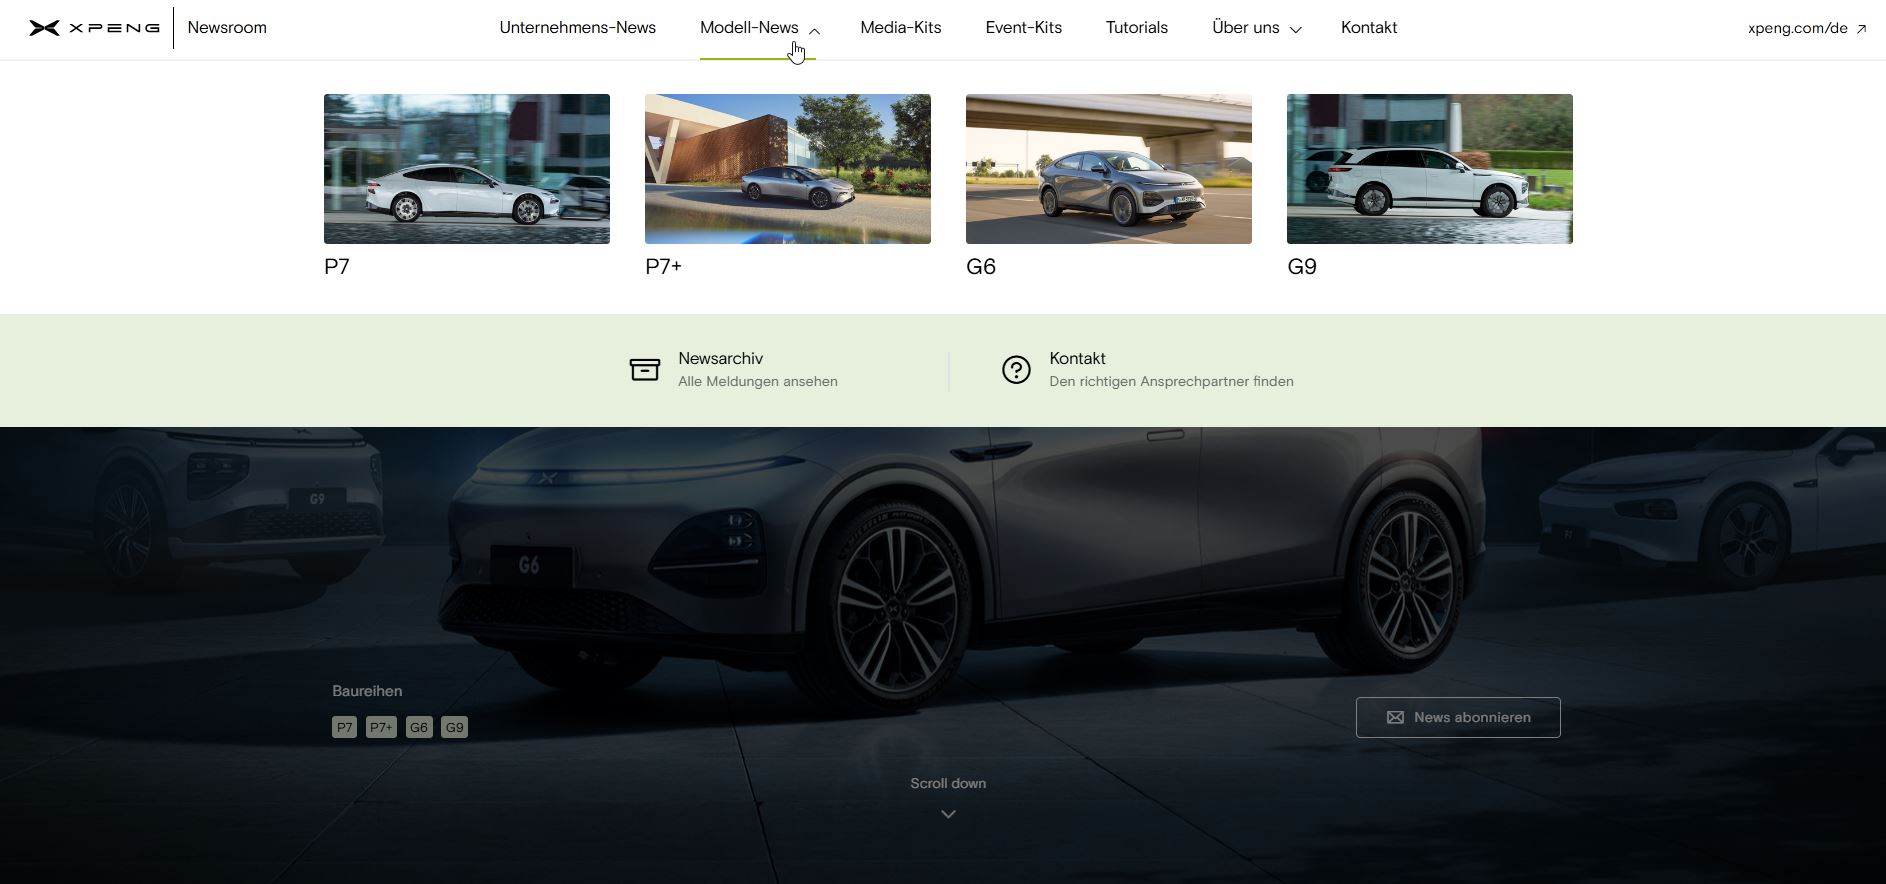The image size is (1886, 884).
Task: Choose the G9 tag under Baureihen
Action: point(455,727)
